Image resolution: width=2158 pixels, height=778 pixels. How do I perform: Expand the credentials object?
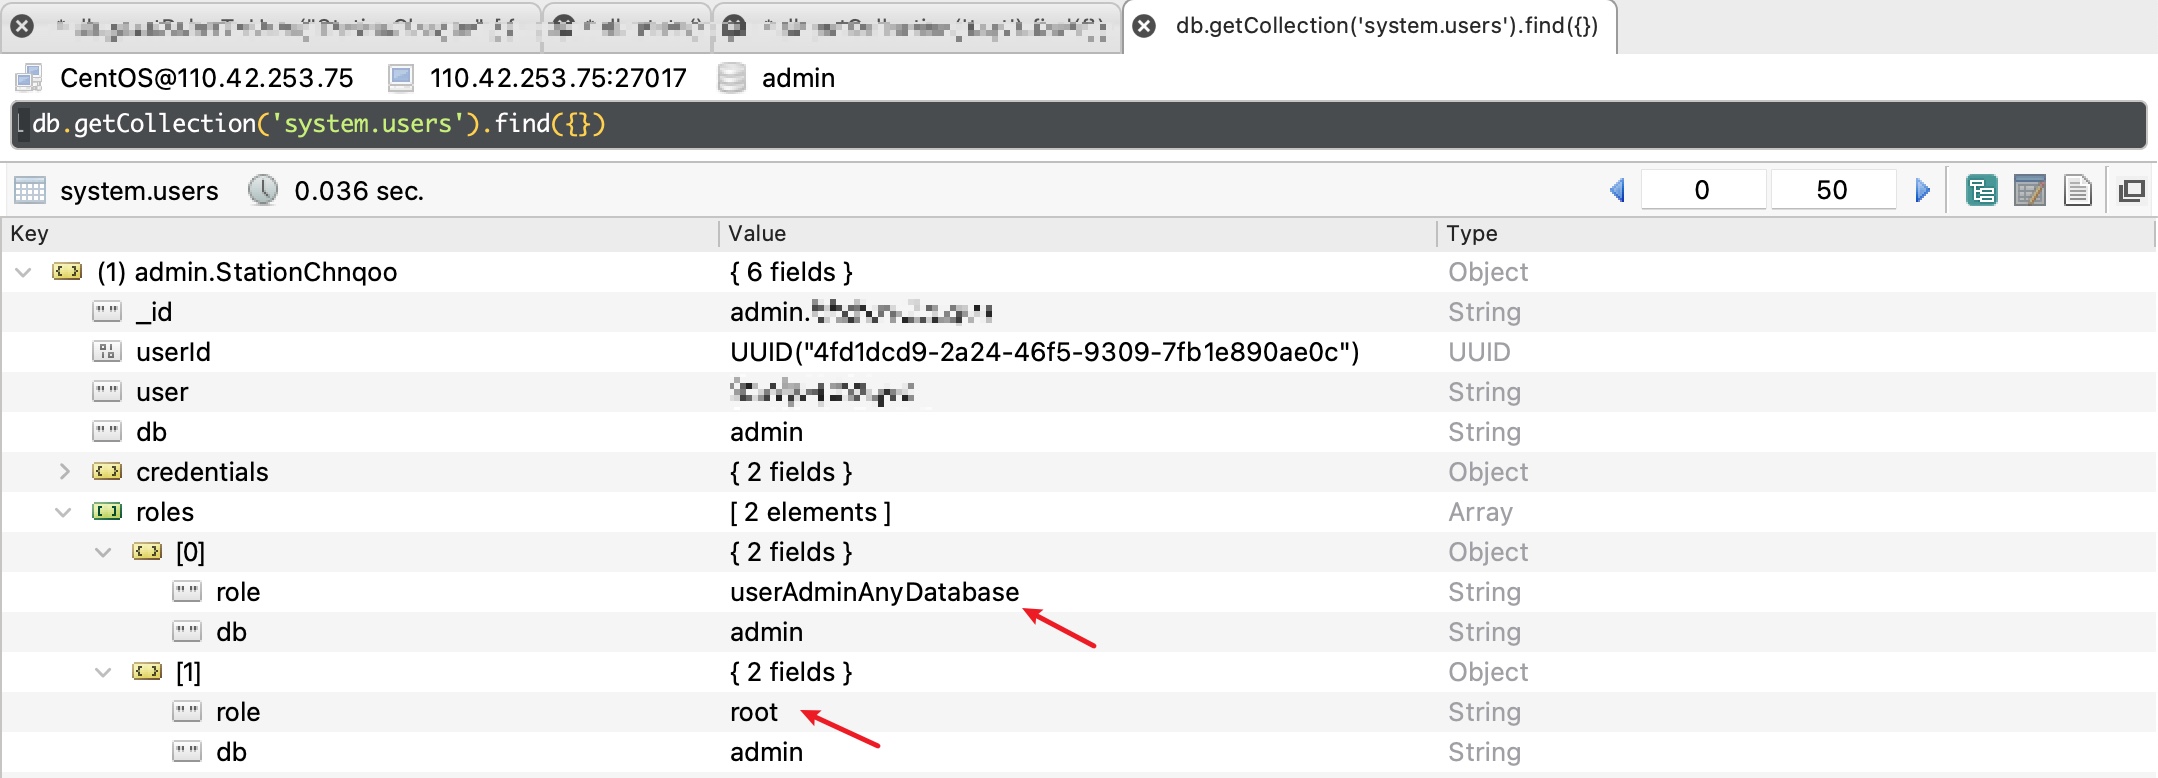point(64,471)
